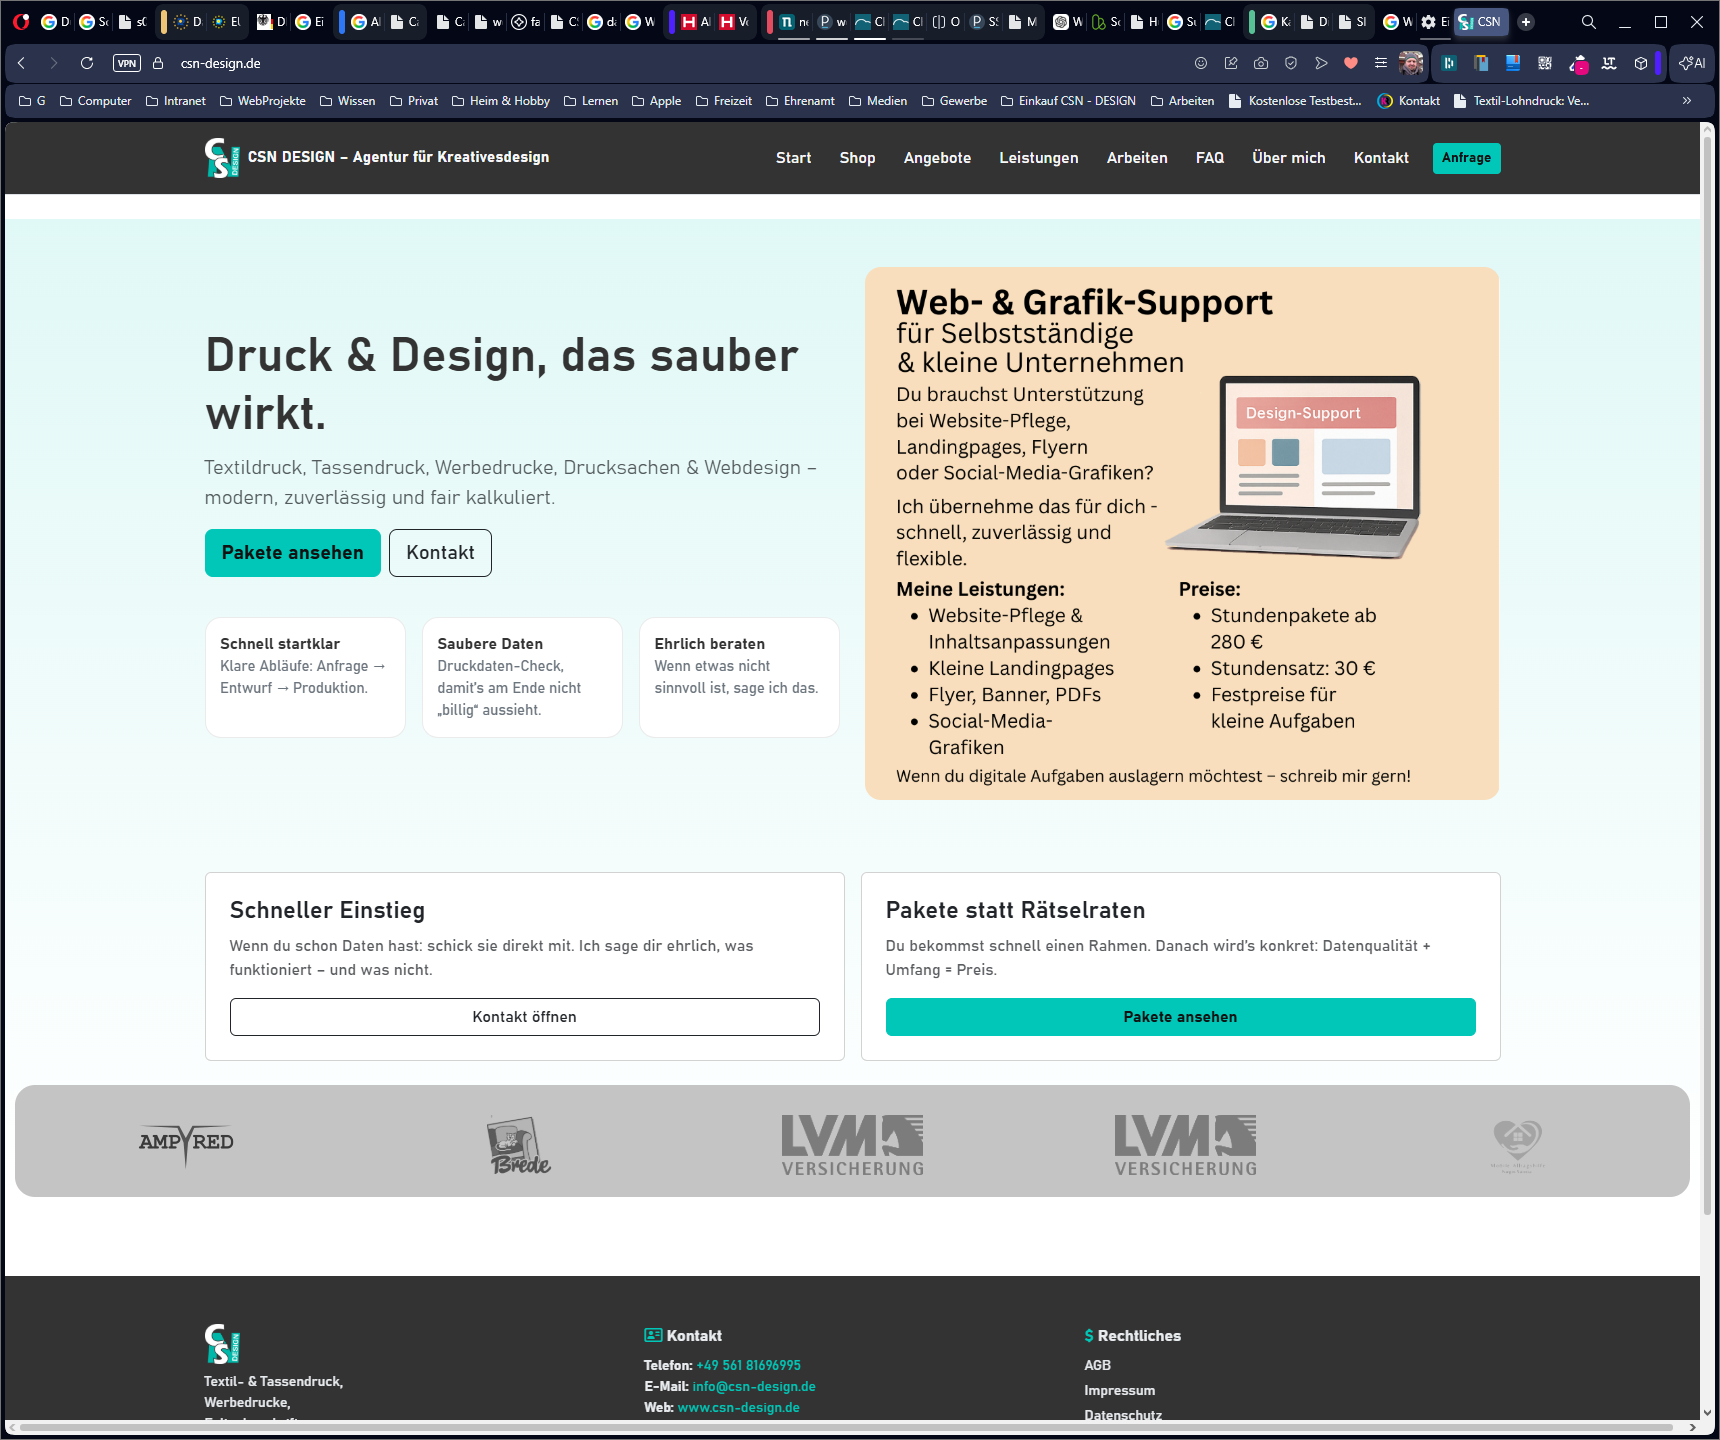1720x1440 pixels.
Task: Click the address bar URL csn-design.de
Action: (x=220, y=63)
